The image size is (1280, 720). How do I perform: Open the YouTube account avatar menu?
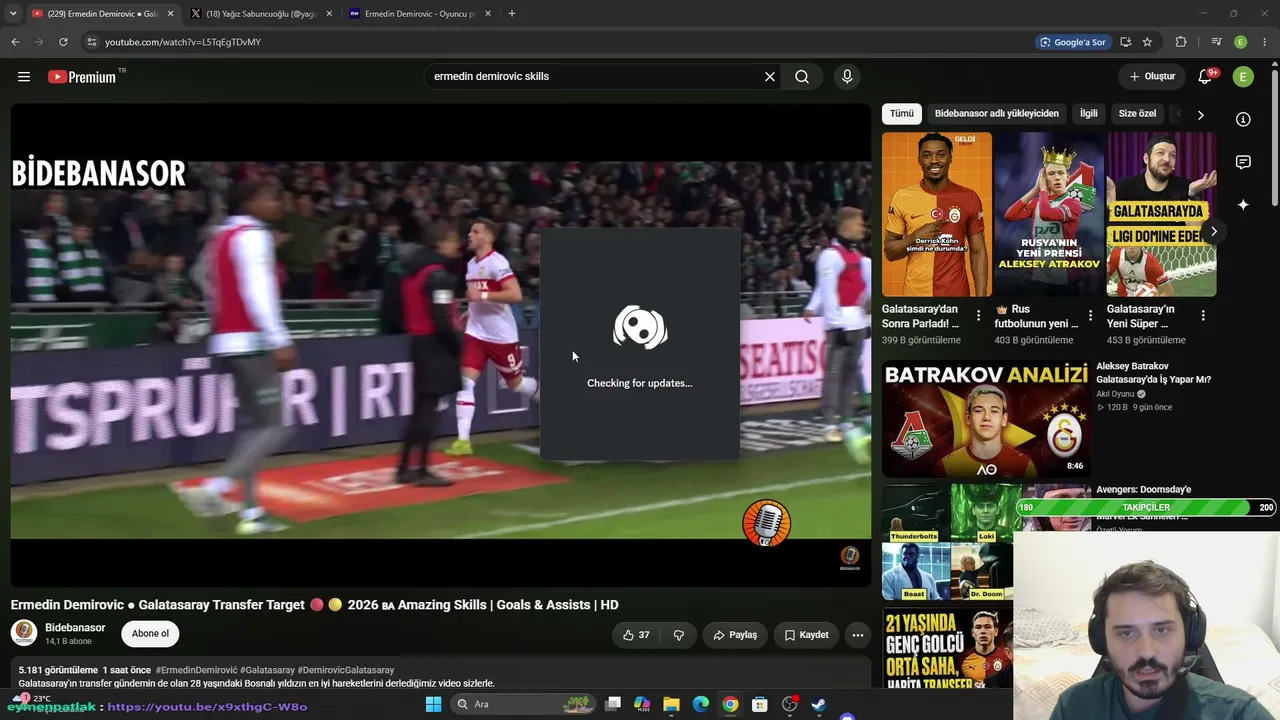coord(1243,77)
